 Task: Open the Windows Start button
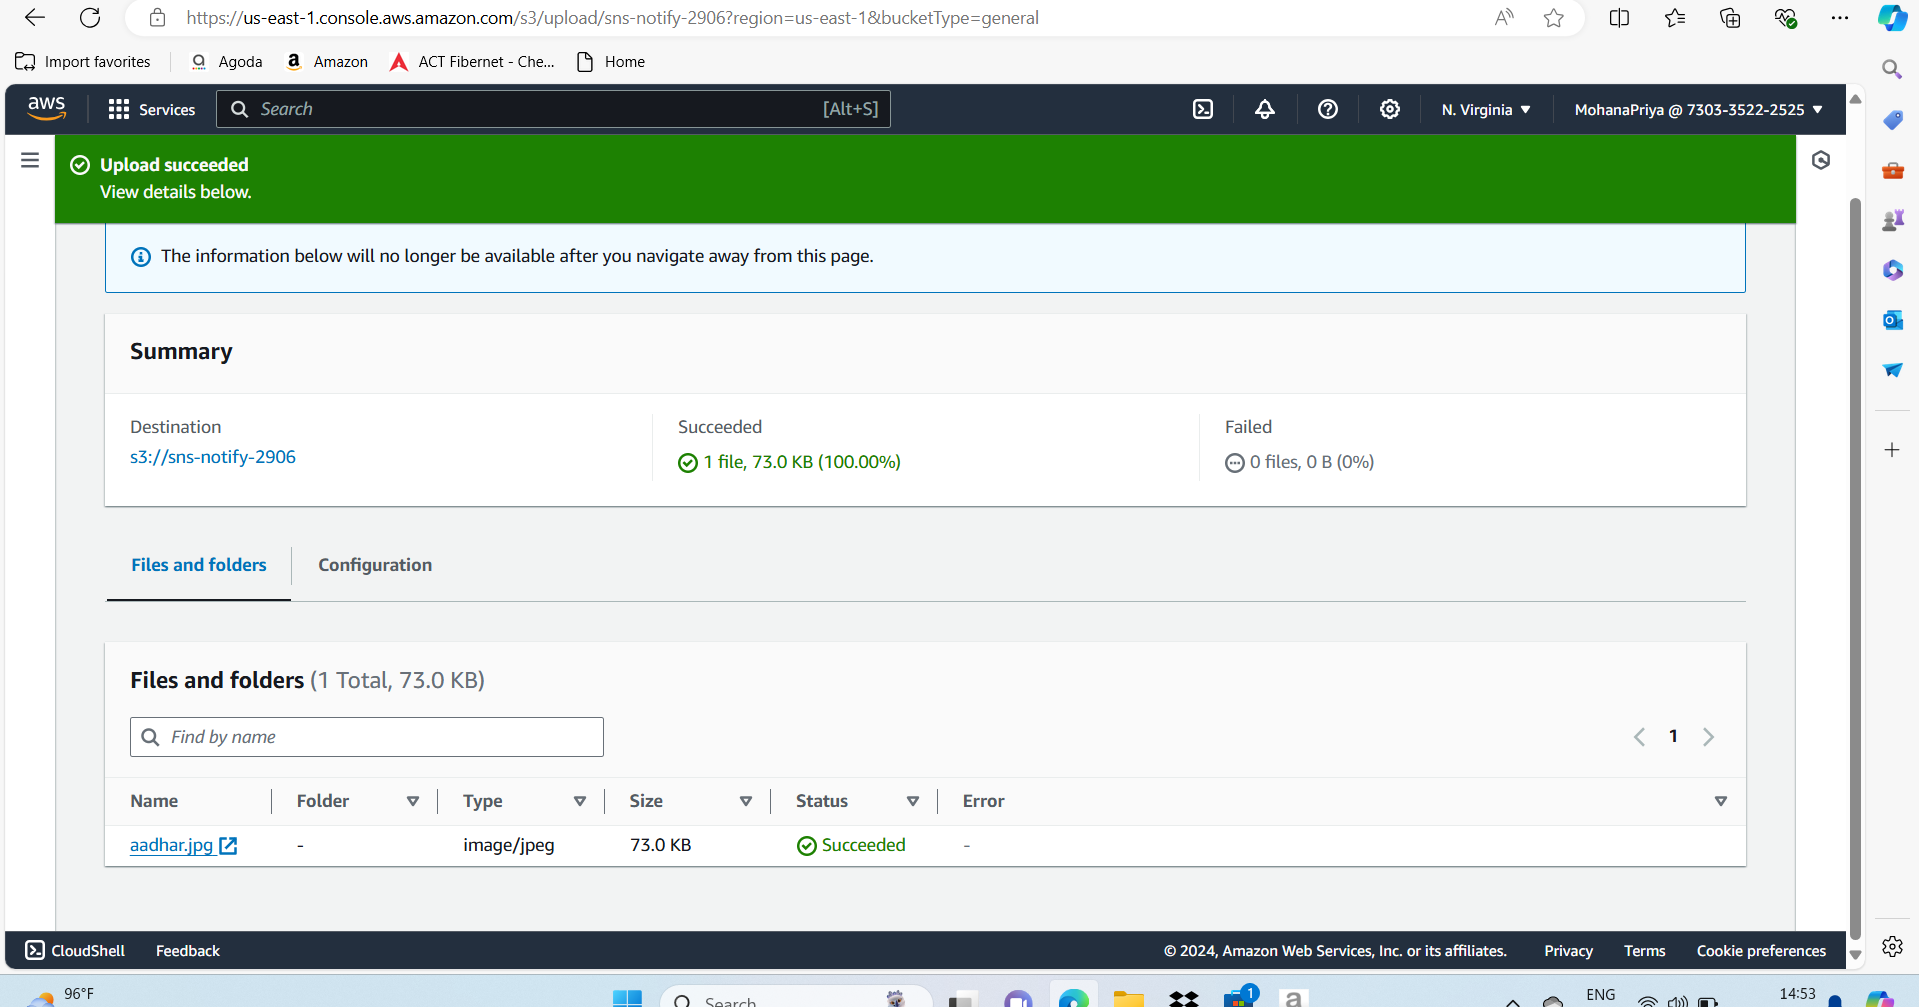tap(627, 997)
